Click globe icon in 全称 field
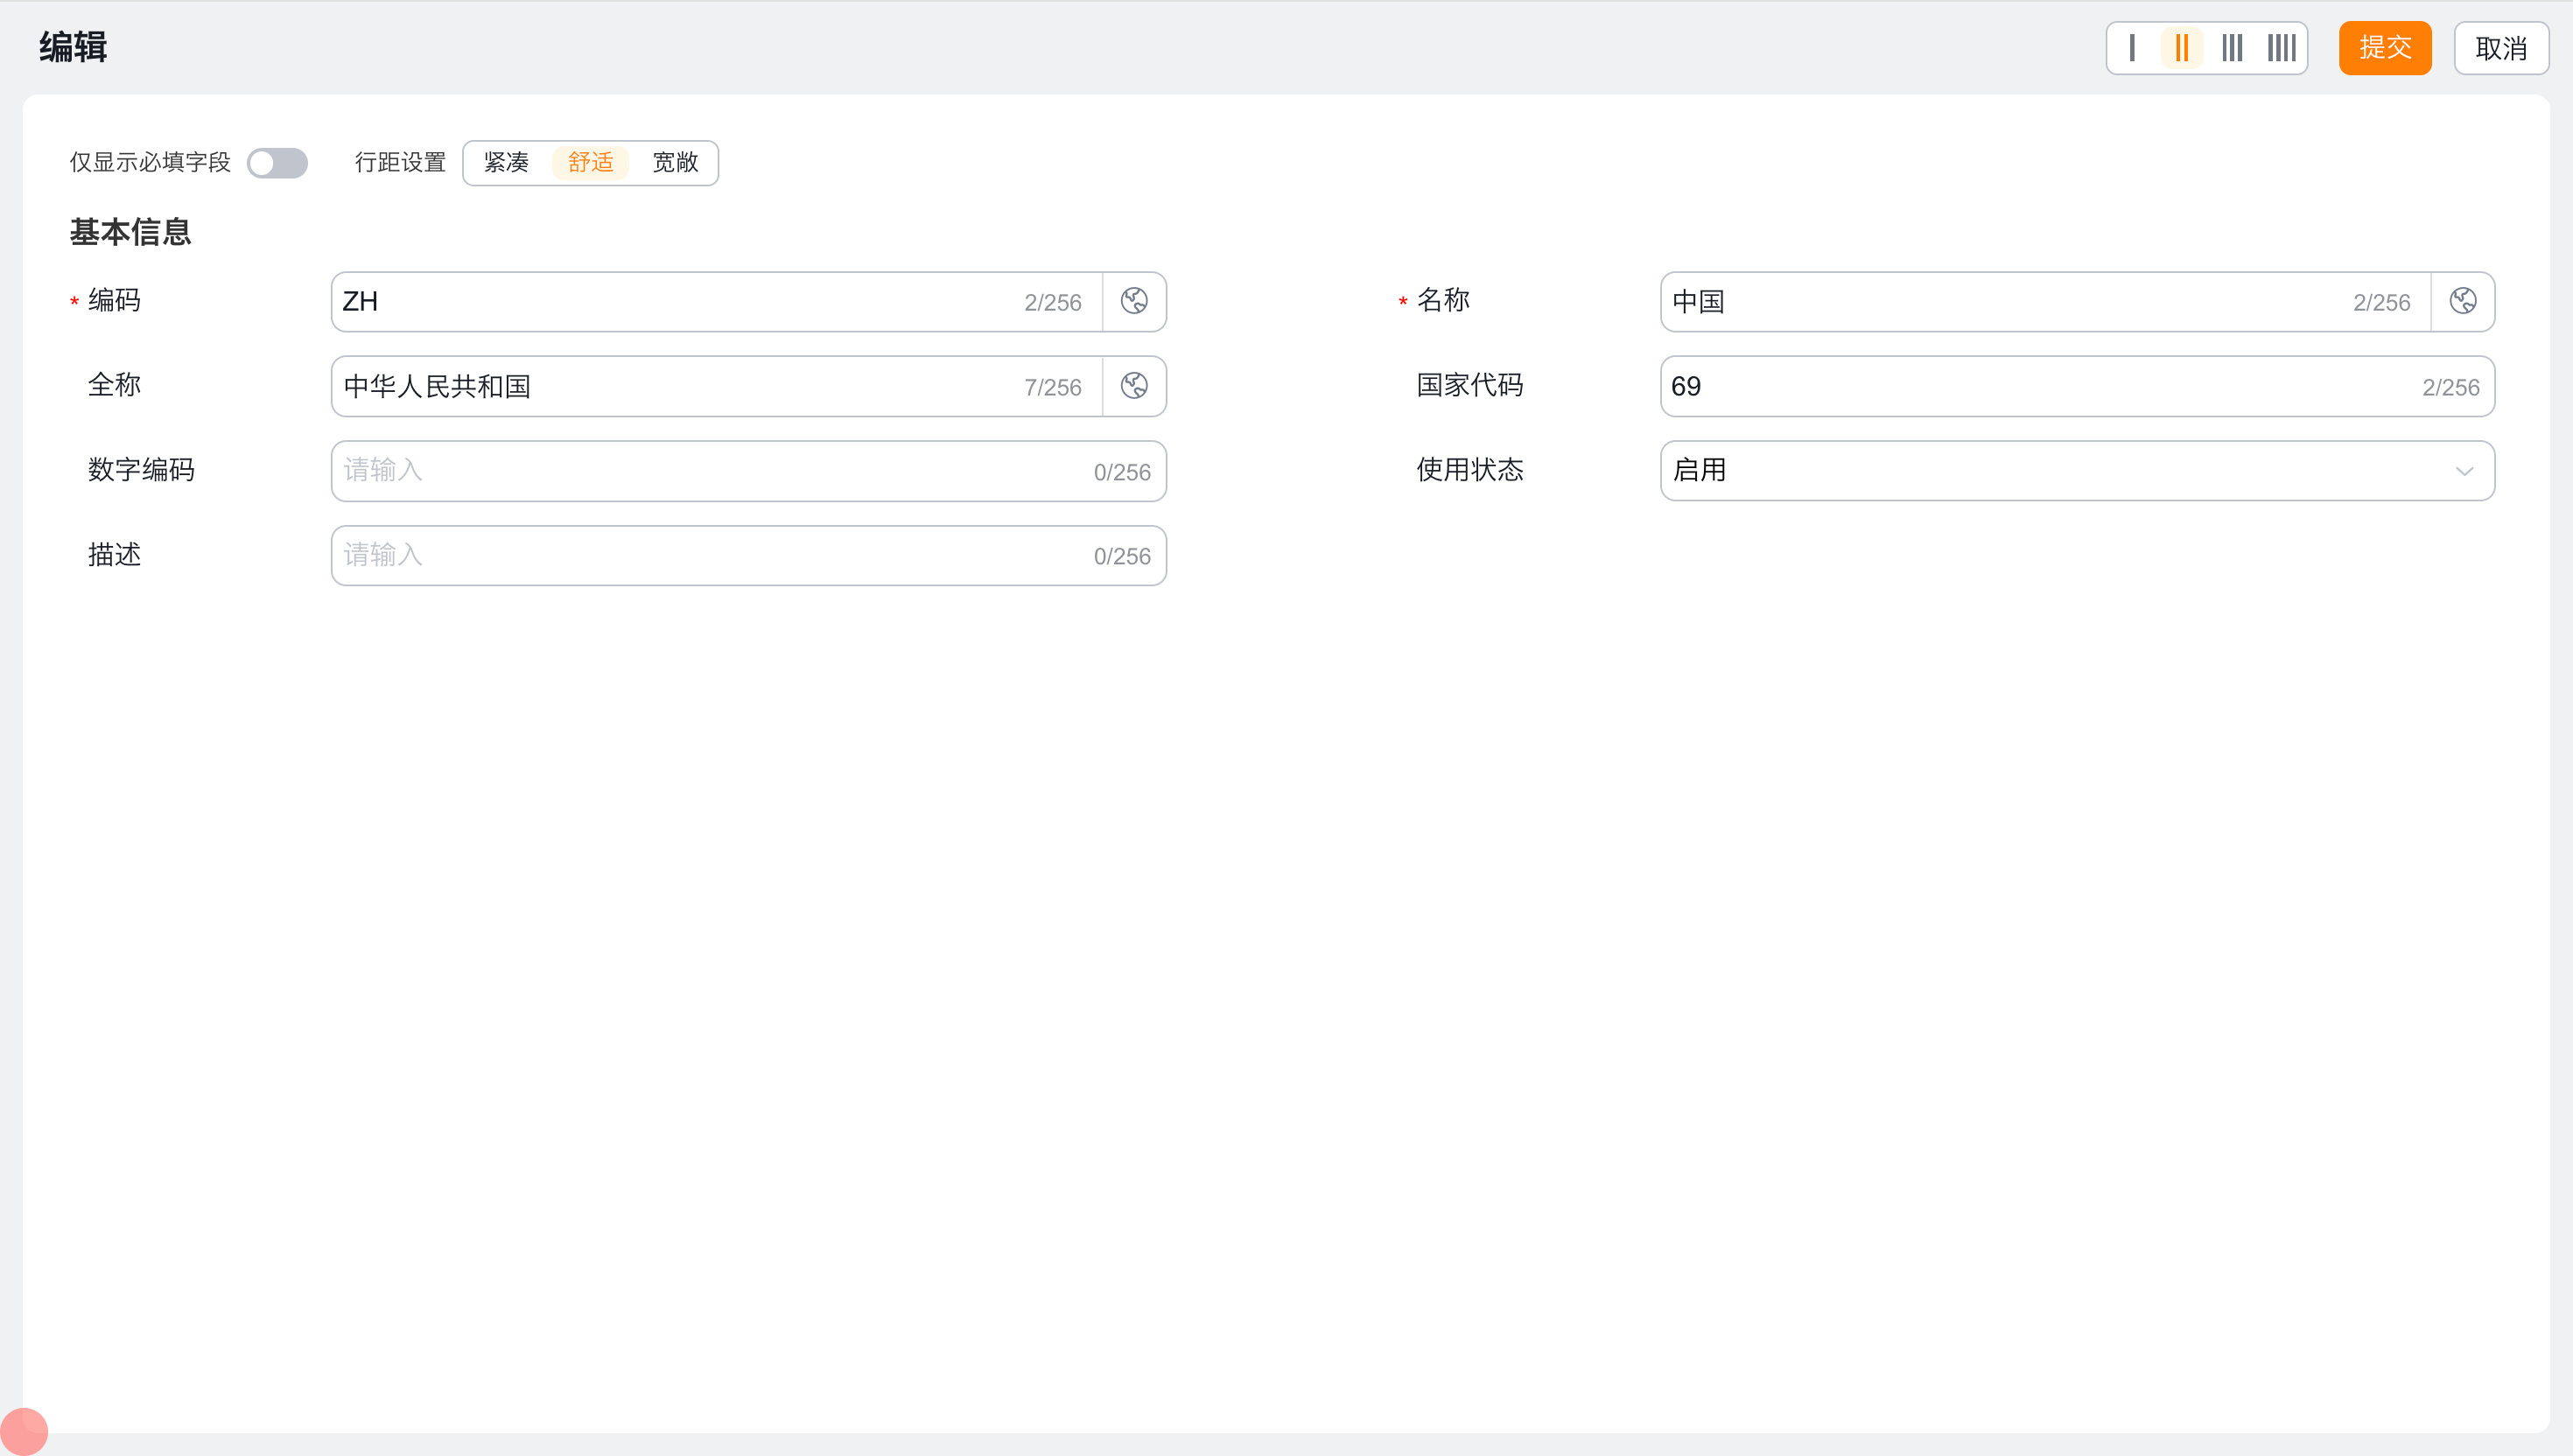Screen dimensions: 2573x1456 tap(1134, 386)
